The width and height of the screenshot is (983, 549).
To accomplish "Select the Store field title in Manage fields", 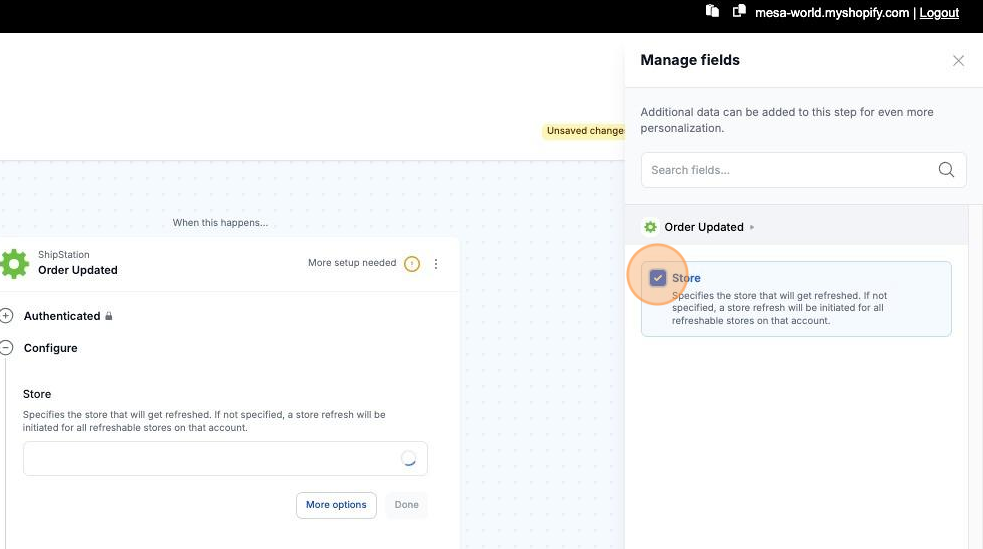I will (686, 278).
